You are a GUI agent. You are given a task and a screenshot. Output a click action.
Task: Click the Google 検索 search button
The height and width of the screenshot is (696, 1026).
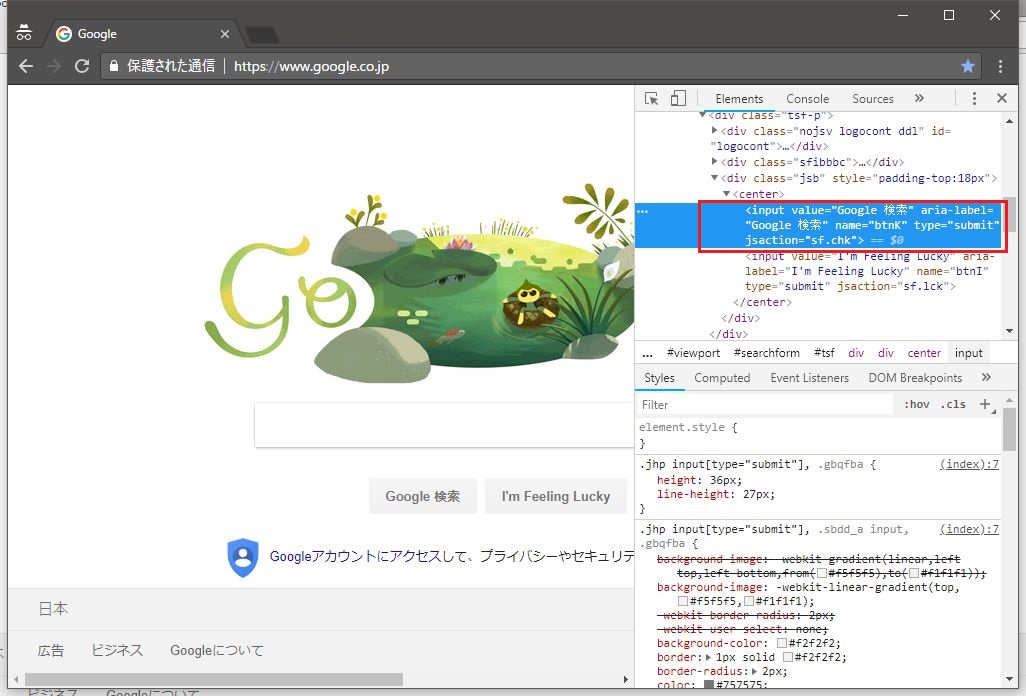point(423,496)
